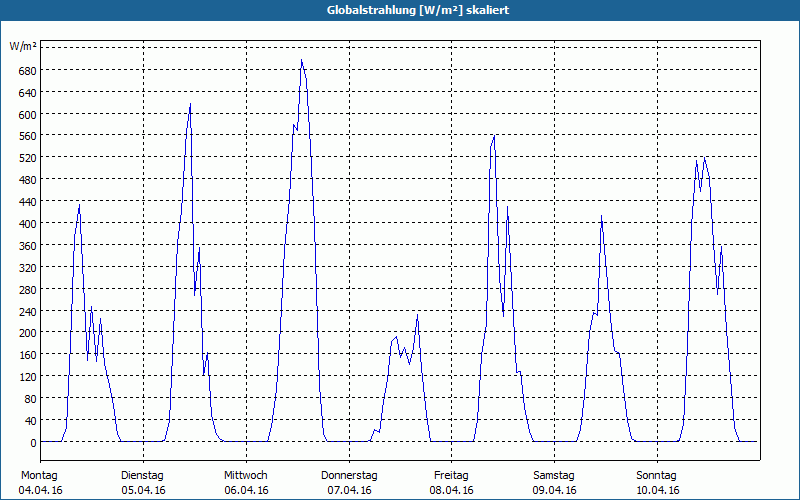Select the Montag 04.04.16 date label

tap(40, 483)
